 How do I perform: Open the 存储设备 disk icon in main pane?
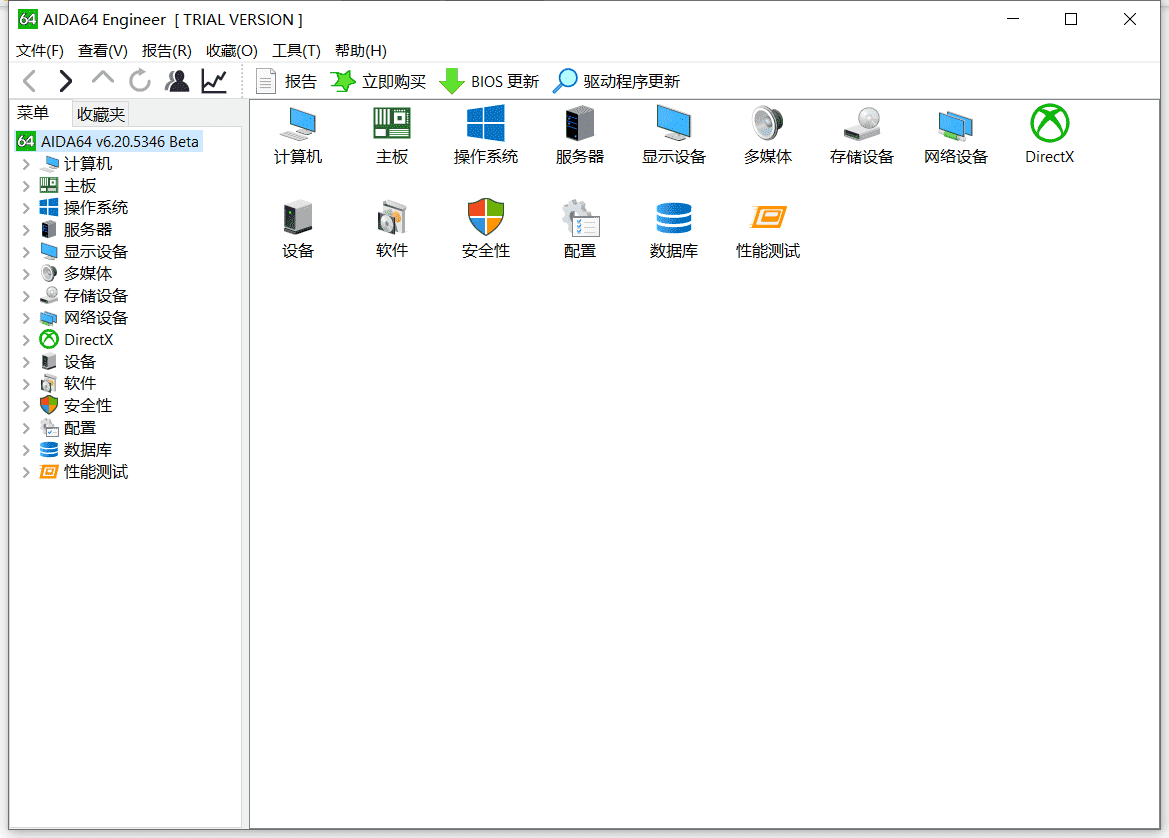[861, 135]
